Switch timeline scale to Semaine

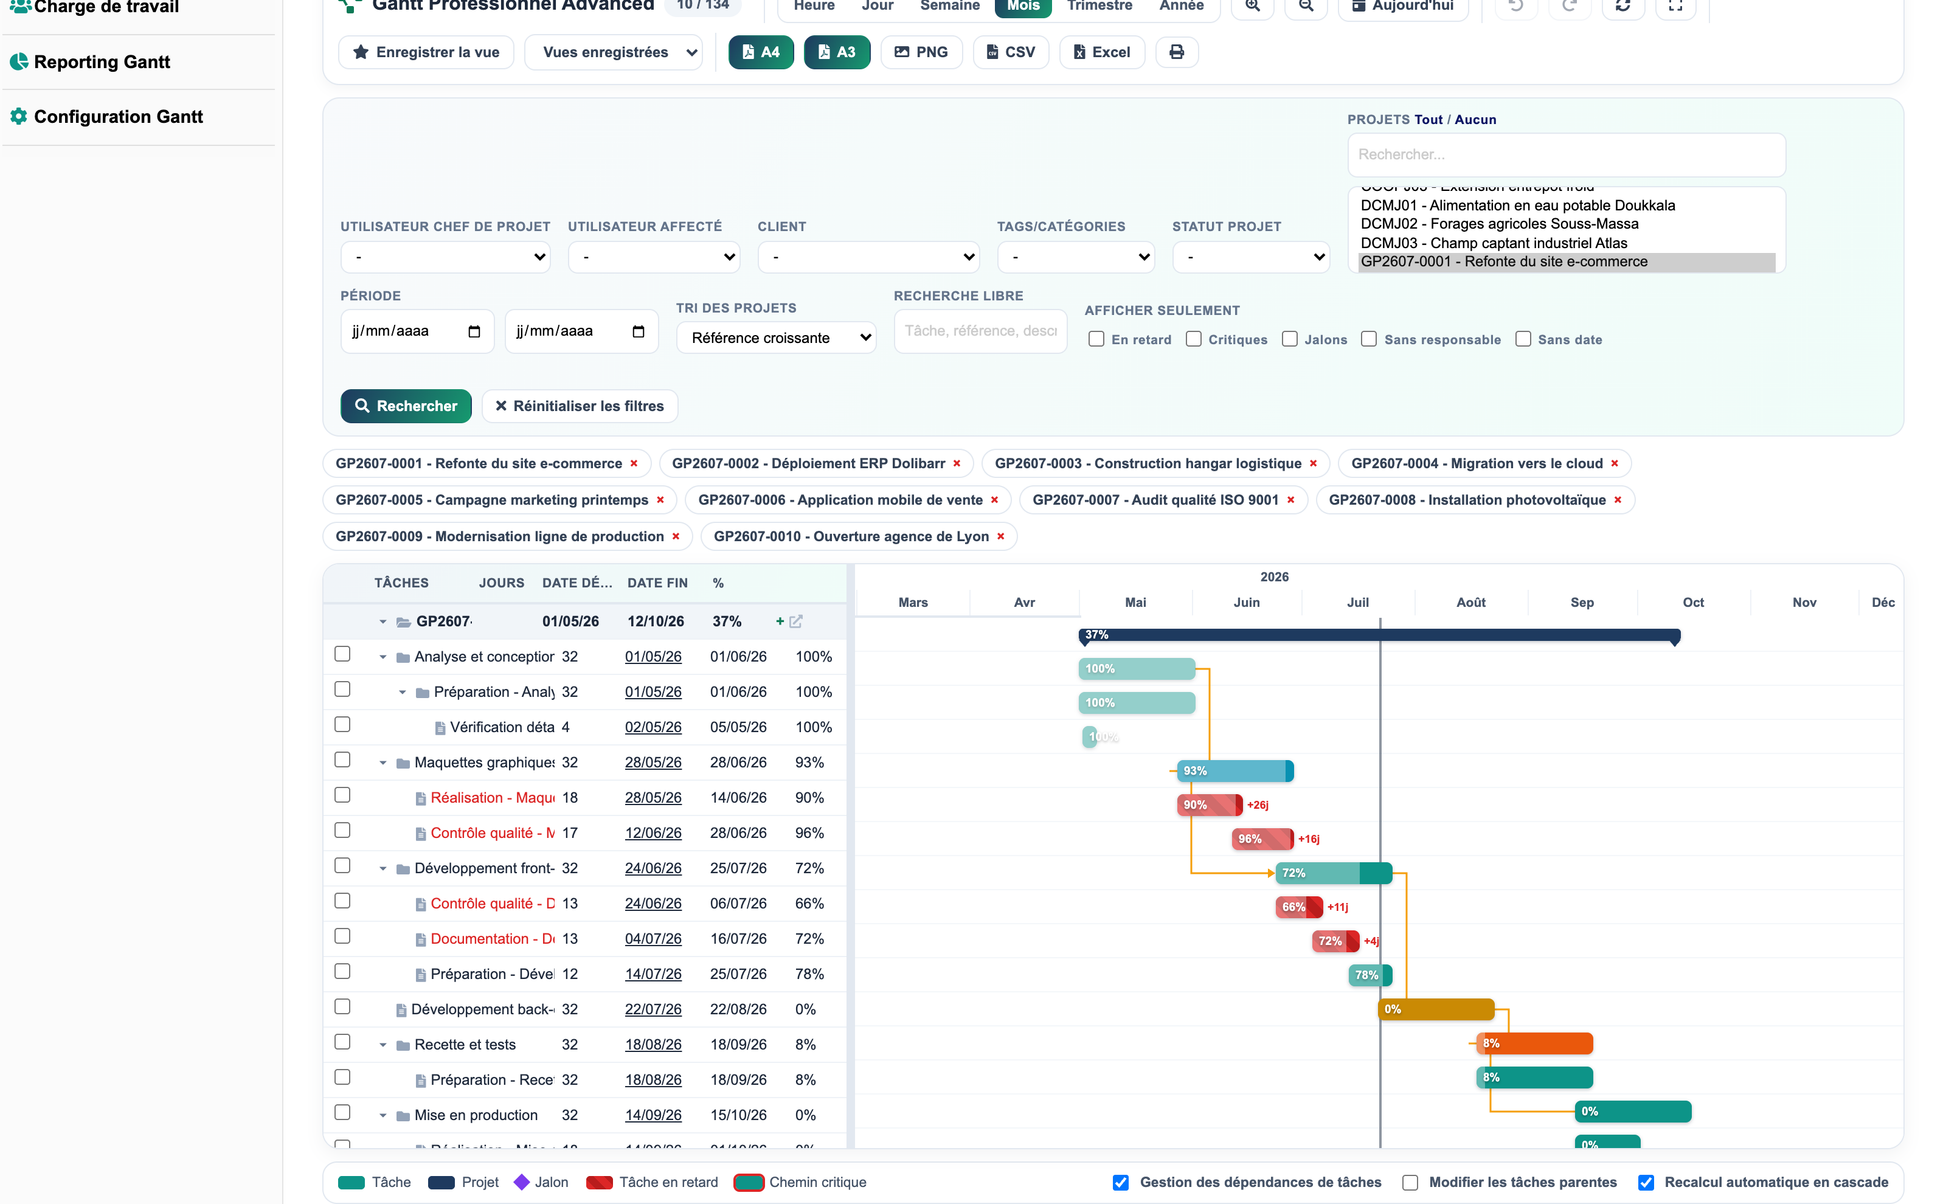(x=950, y=6)
